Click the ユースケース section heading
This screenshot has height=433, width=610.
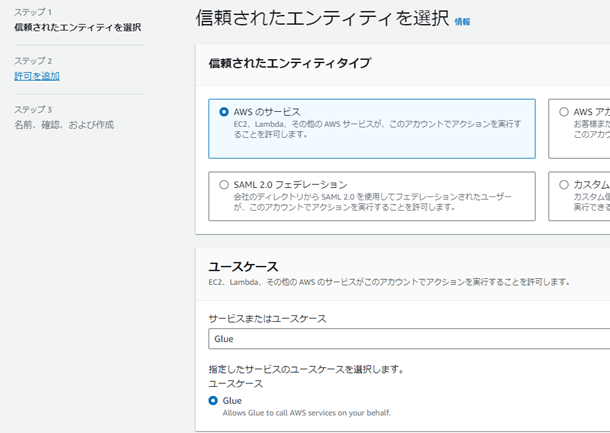coord(243,267)
